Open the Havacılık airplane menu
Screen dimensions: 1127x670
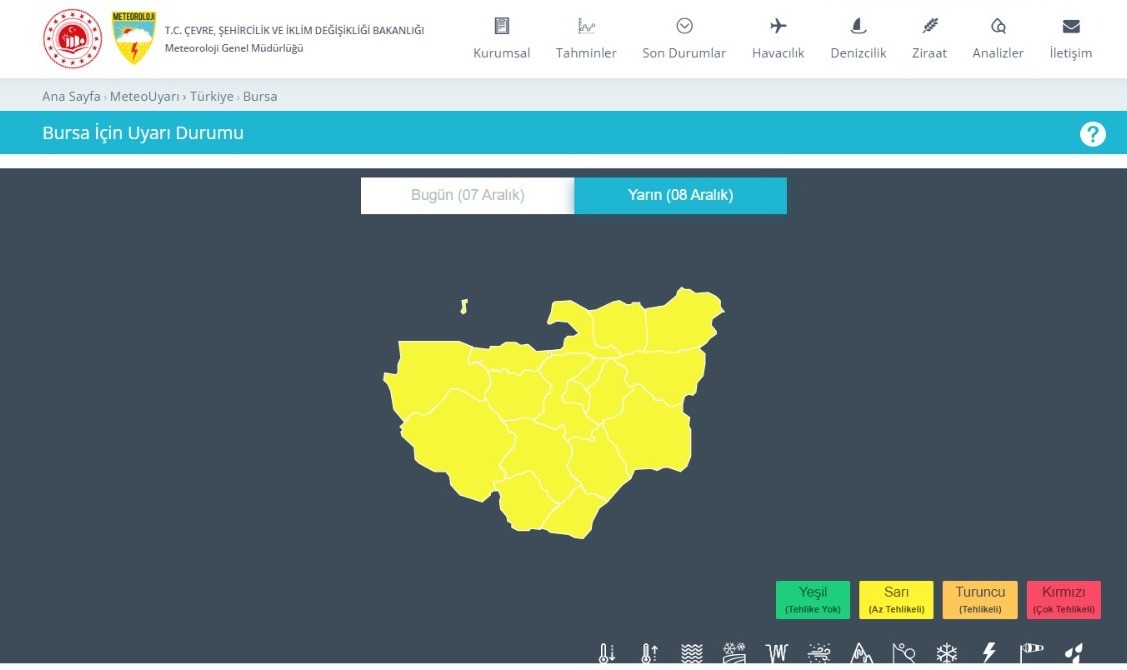[778, 39]
